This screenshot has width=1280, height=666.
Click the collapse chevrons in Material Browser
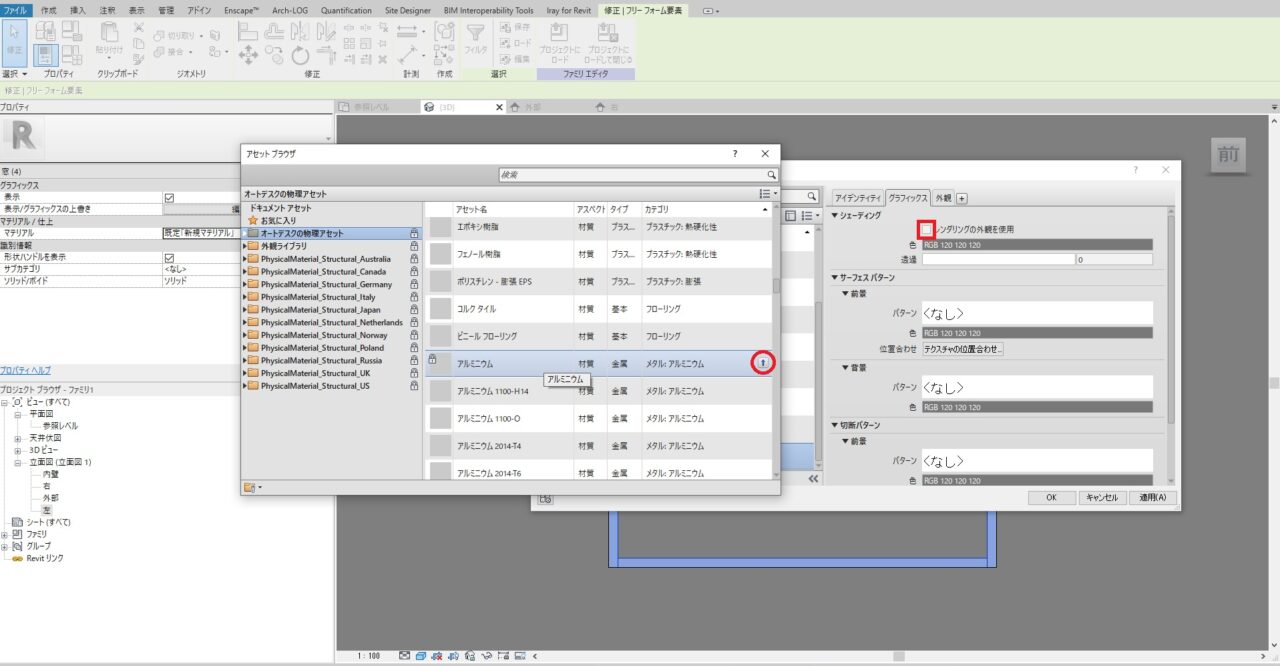813,479
